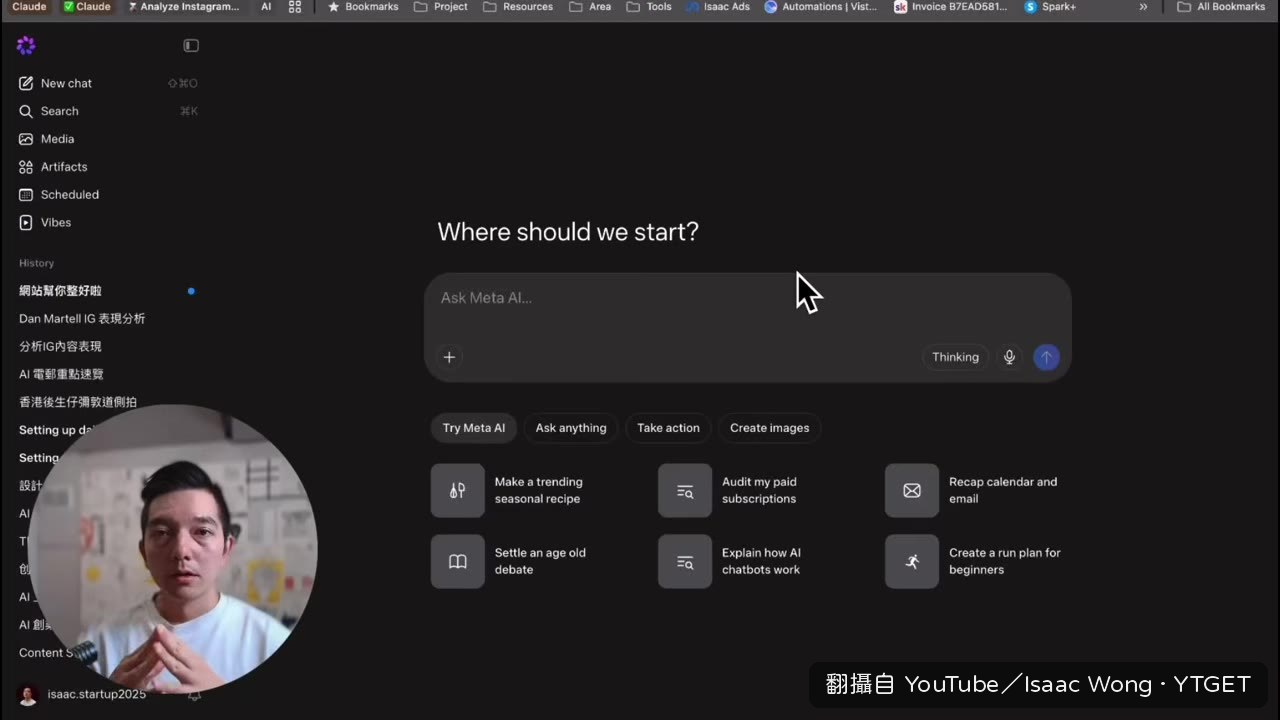
Task: Open the Artifacts section
Action: (x=108, y=167)
